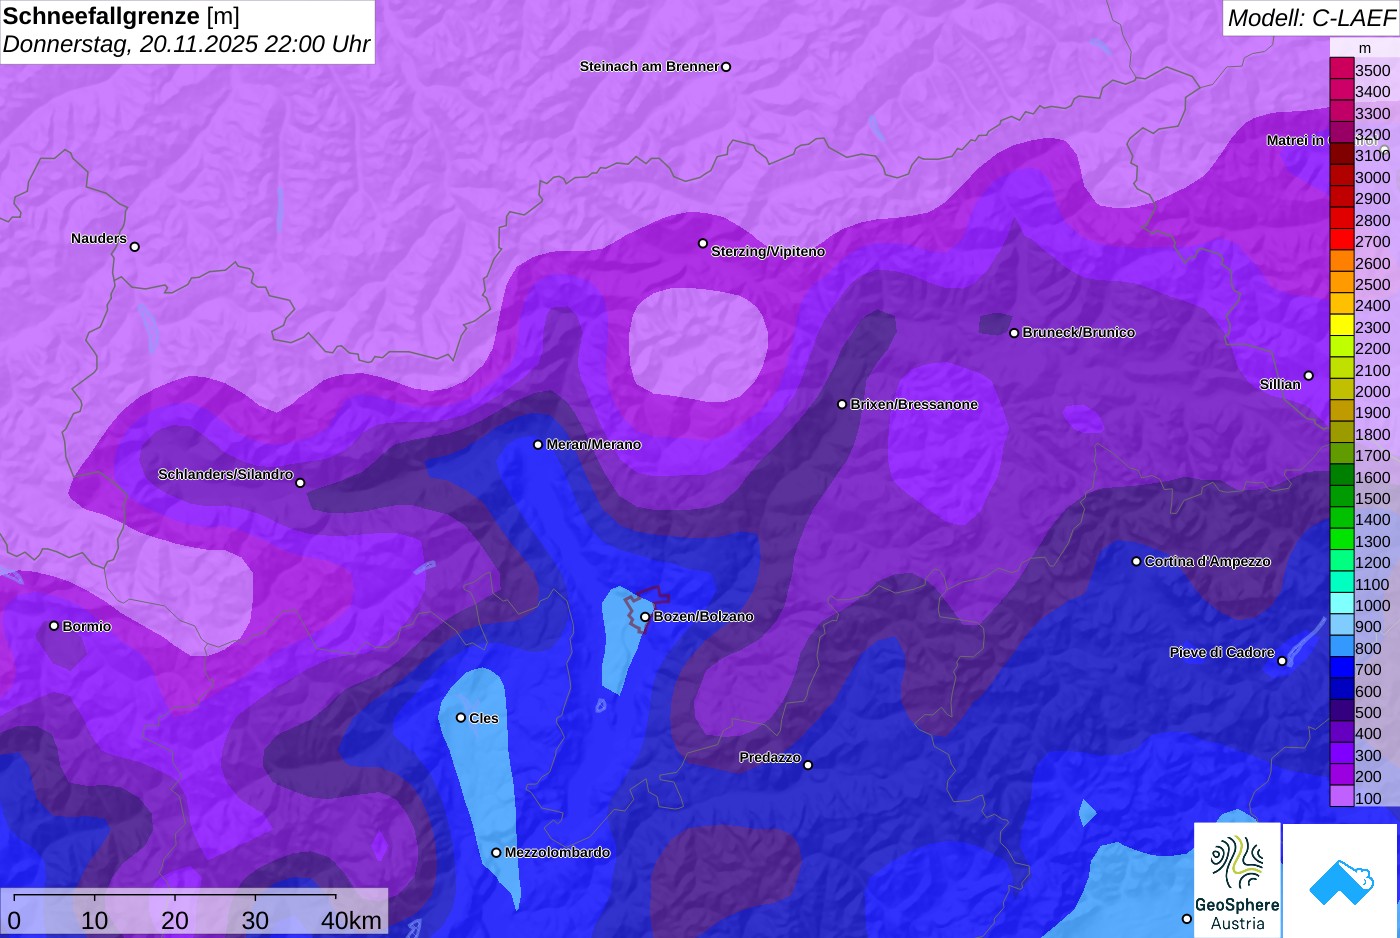Click the Bruneck/Brunico label text
1400x938 pixels.
pos(1079,333)
